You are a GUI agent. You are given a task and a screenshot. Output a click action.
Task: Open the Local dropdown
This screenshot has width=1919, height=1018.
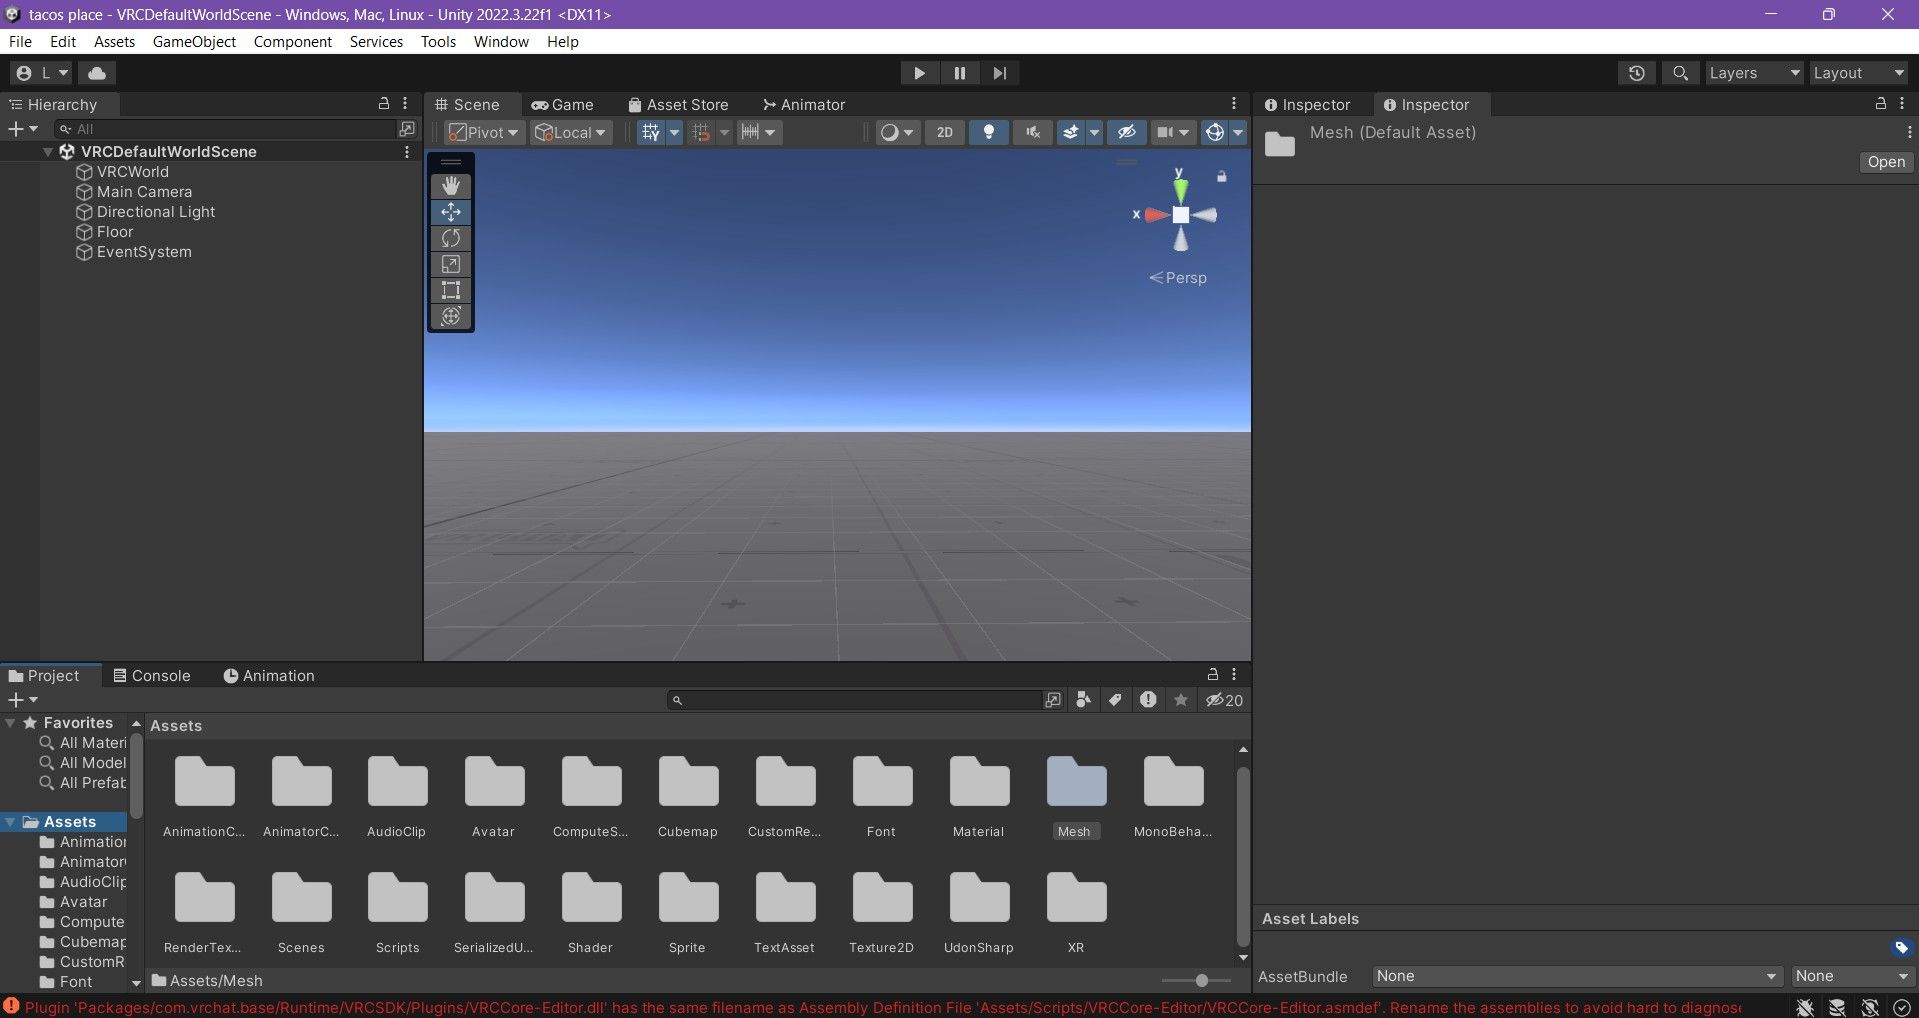(x=571, y=132)
